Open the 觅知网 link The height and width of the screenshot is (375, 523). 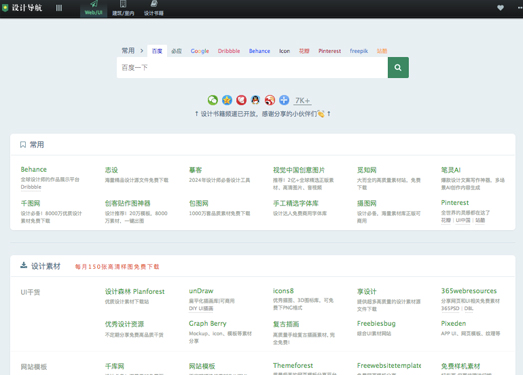click(x=367, y=170)
